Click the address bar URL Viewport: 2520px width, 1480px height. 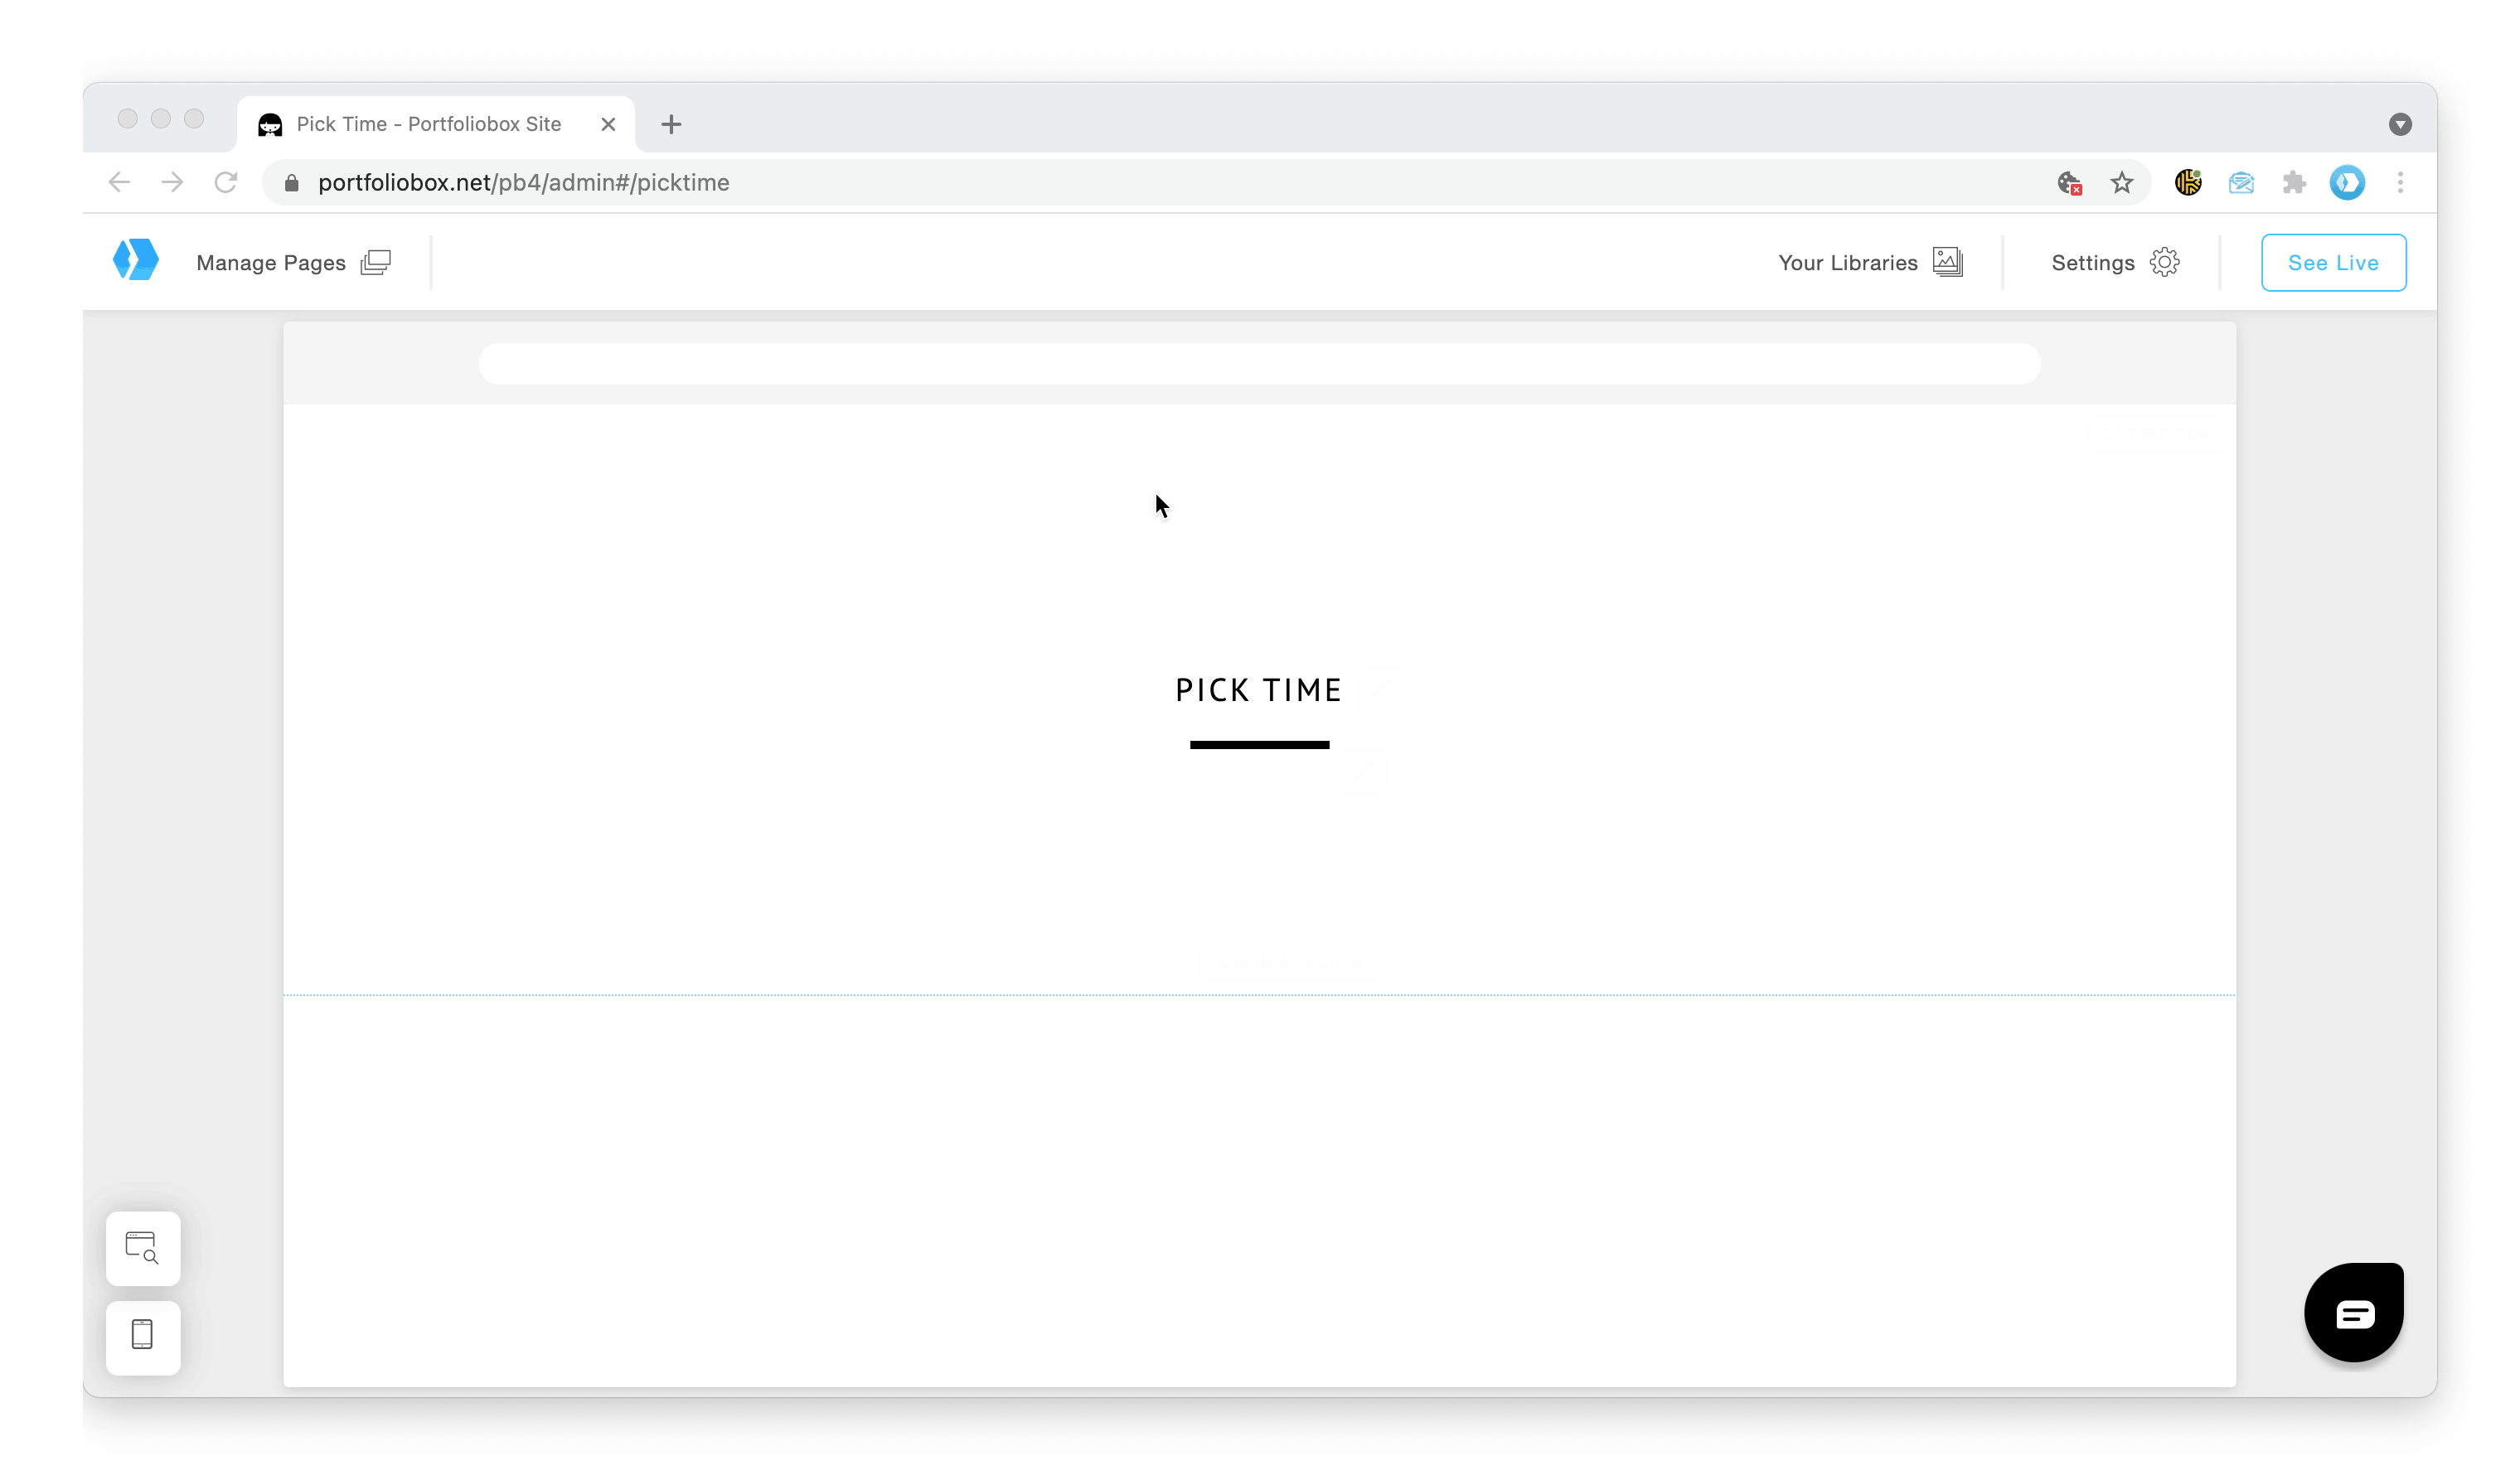[523, 183]
